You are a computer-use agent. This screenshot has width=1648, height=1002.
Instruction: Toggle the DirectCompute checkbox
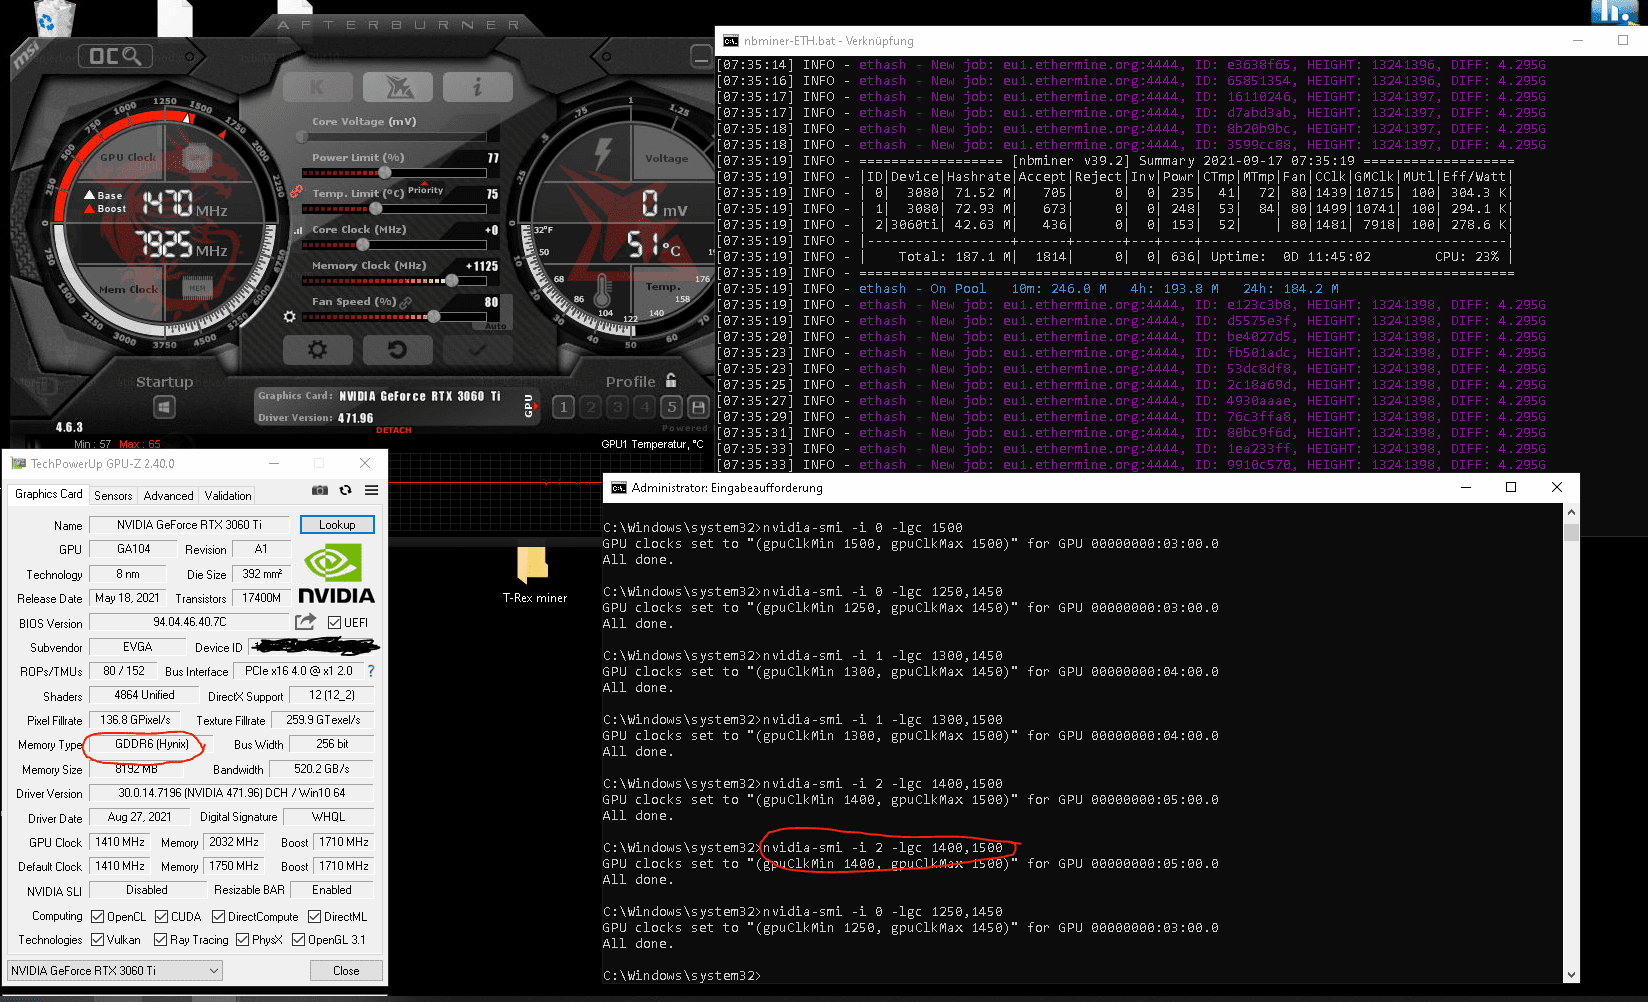pyautogui.click(x=218, y=916)
